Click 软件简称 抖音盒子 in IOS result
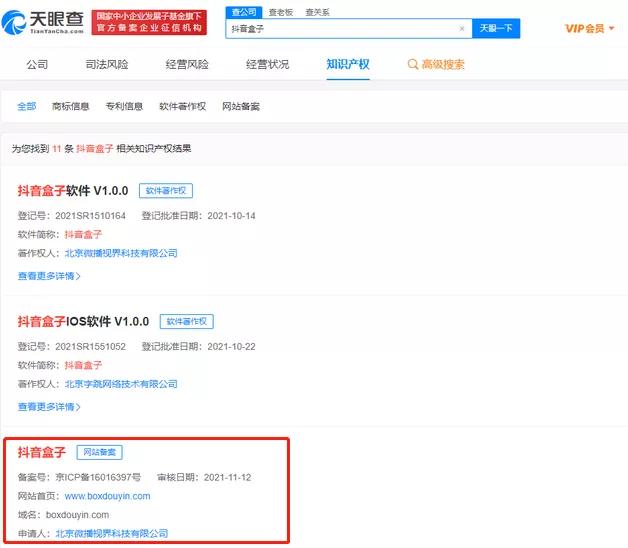The image size is (628, 548). 83,365
